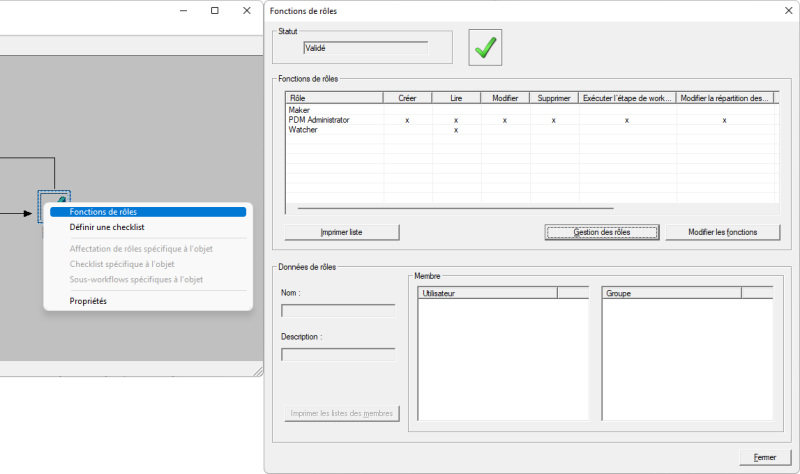This screenshot has width=800, height=474.
Task: Open Gestion des rôles
Action: pyautogui.click(x=602, y=232)
